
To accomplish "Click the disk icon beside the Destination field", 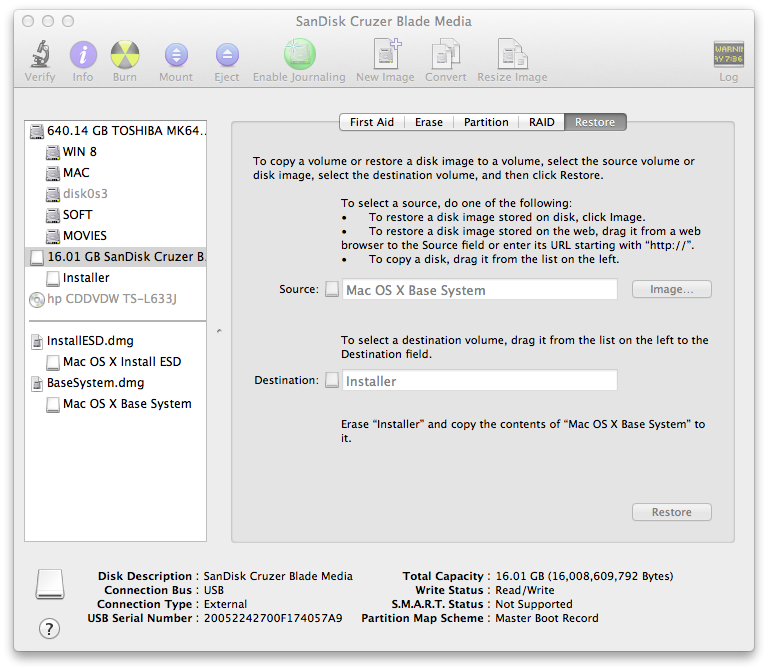I will pos(332,380).
